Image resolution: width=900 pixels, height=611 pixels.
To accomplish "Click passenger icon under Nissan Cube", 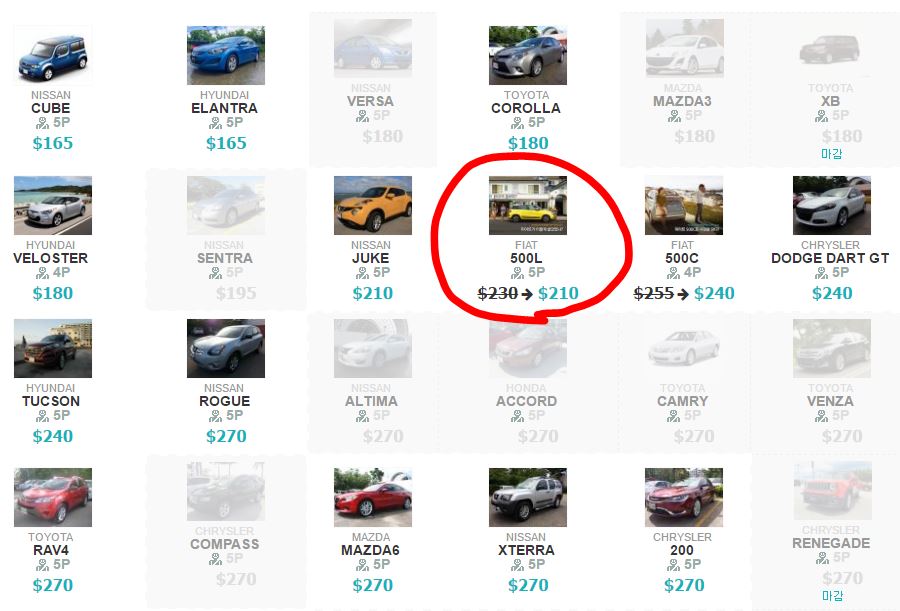I will [x=42, y=123].
